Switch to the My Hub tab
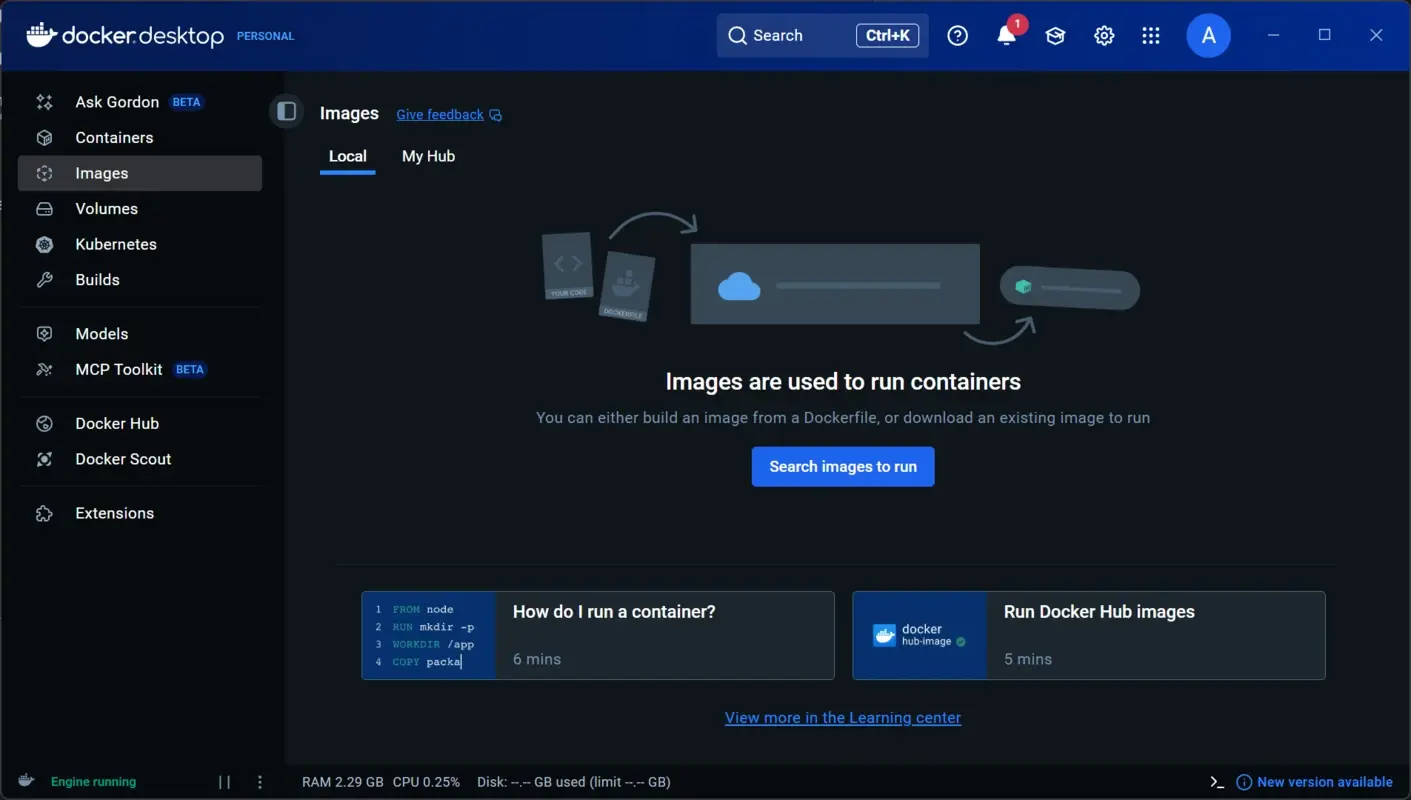 coord(428,156)
